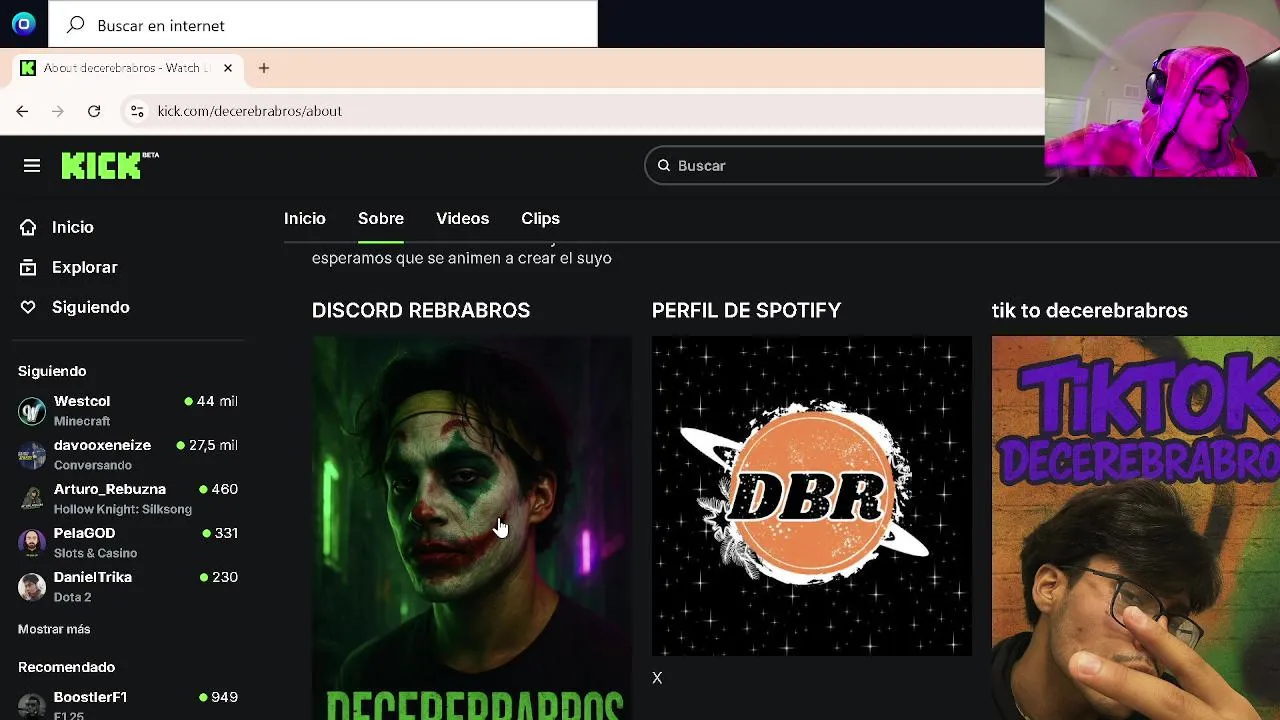Click the Hollow Knight: Silksong category text

point(123,509)
